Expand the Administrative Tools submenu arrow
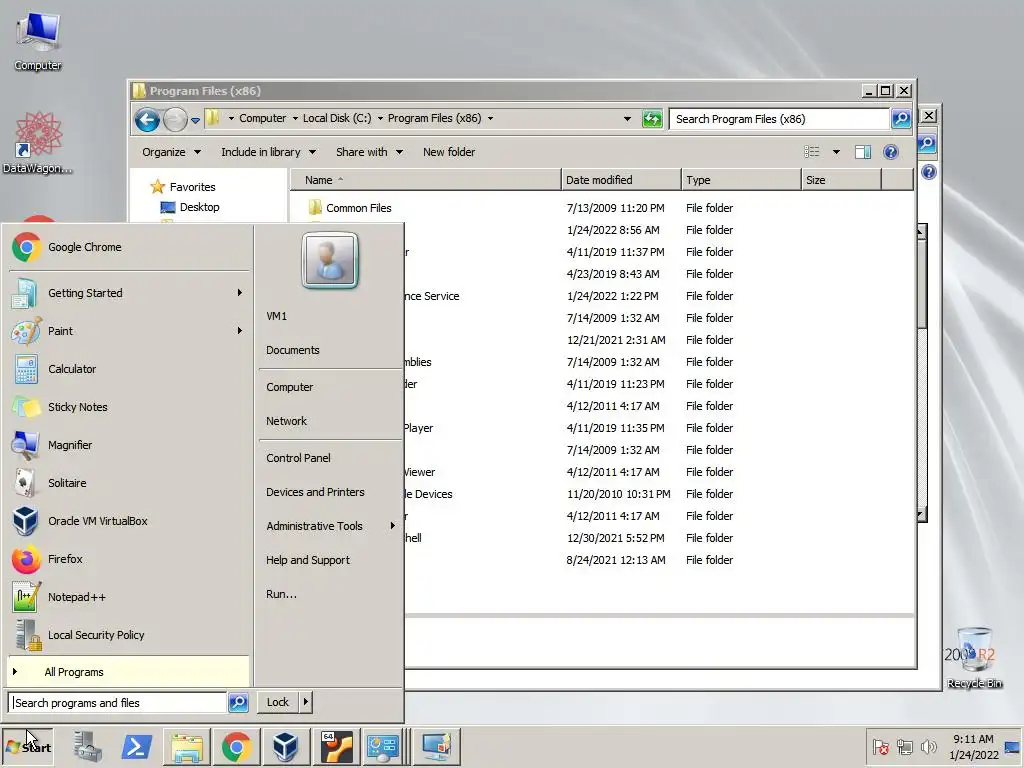The width and height of the screenshot is (1024, 768). [392, 526]
